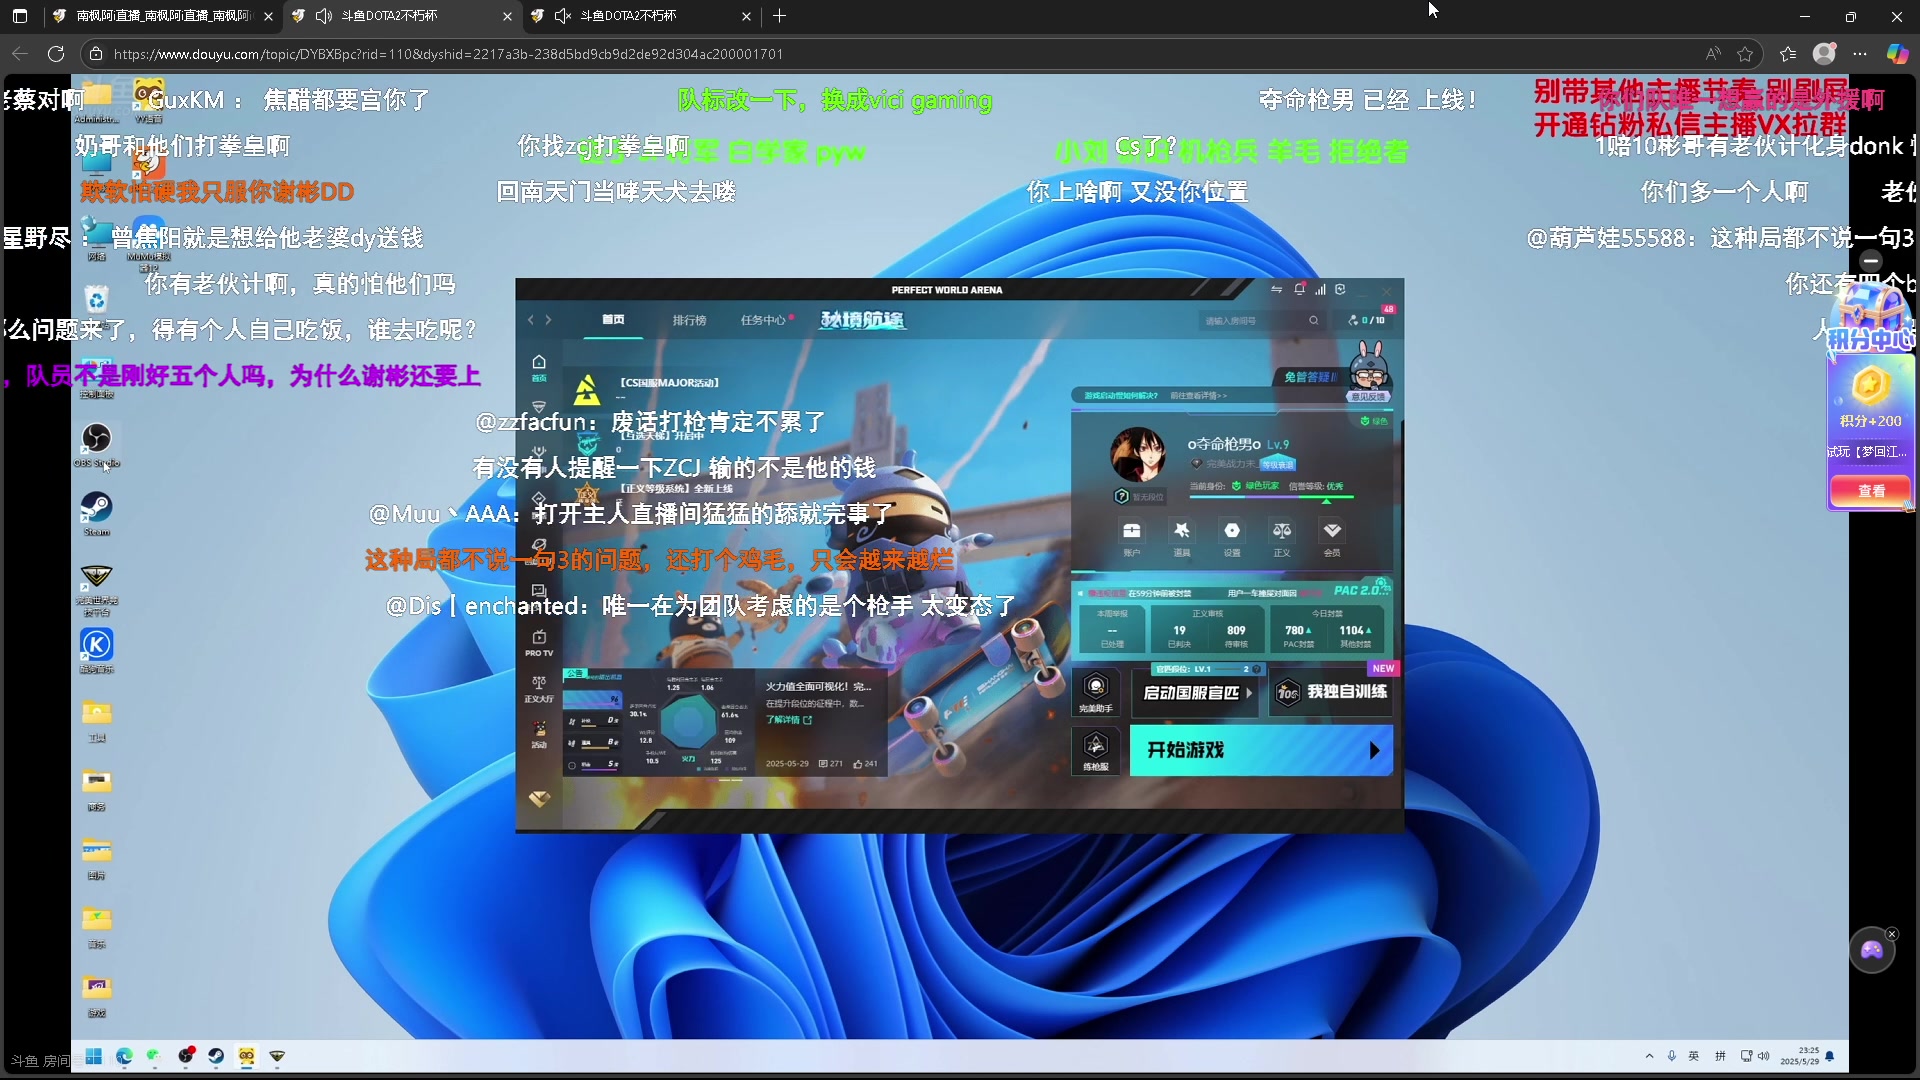Click the OBS Studio desktop icon
The height and width of the screenshot is (1080, 1920).
point(97,446)
